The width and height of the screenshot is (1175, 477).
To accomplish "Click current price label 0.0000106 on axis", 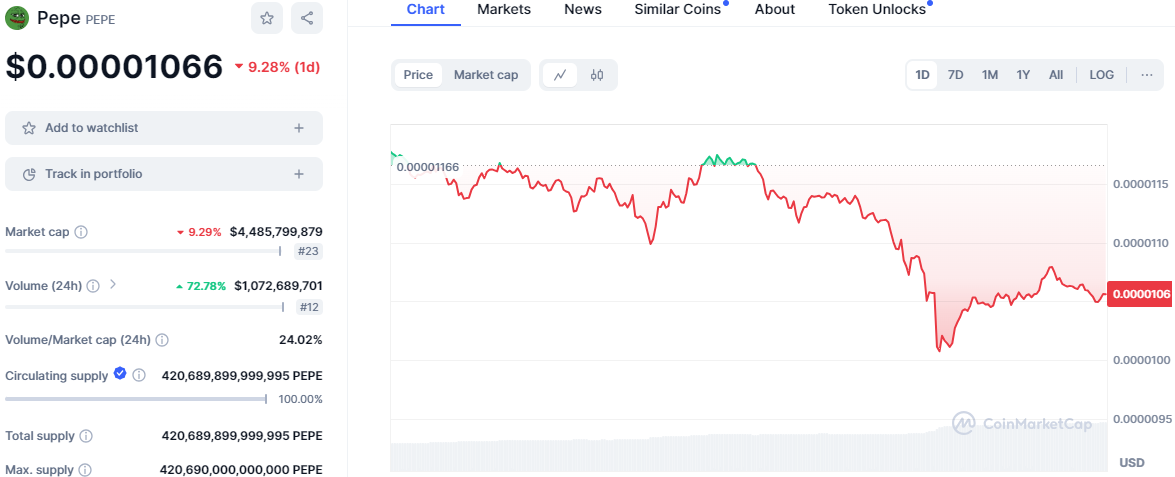I will 1141,294.
